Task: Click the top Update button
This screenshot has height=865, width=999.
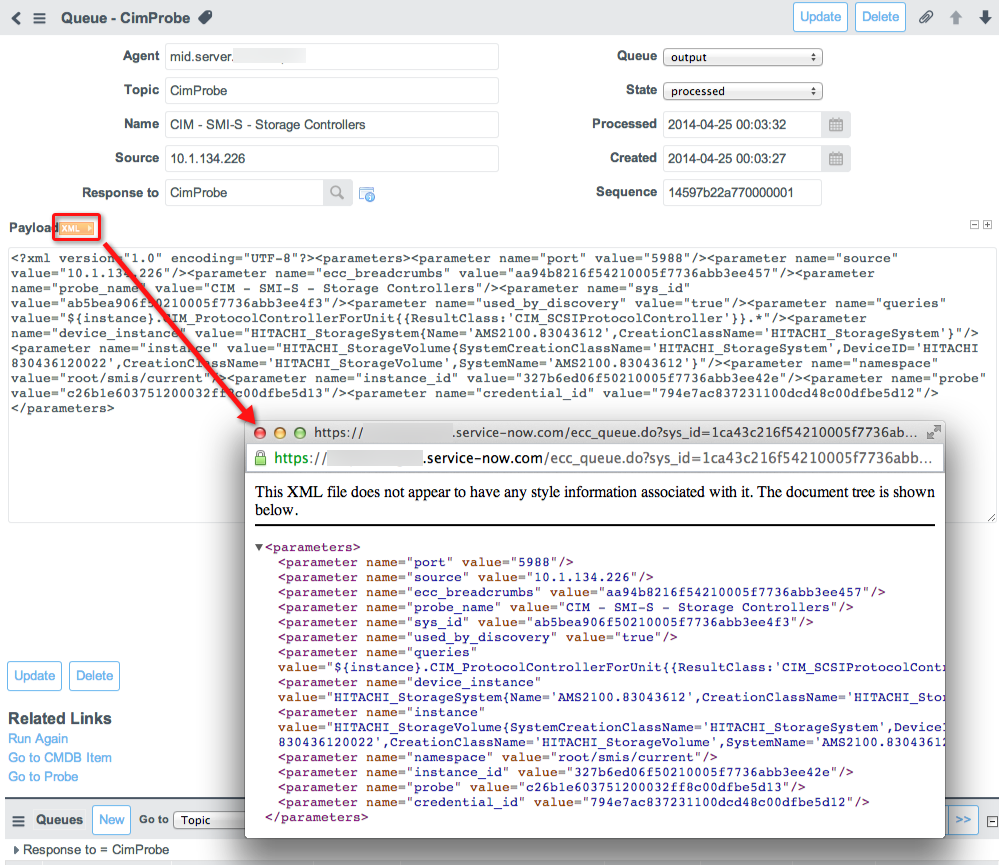Action: [x=820, y=17]
